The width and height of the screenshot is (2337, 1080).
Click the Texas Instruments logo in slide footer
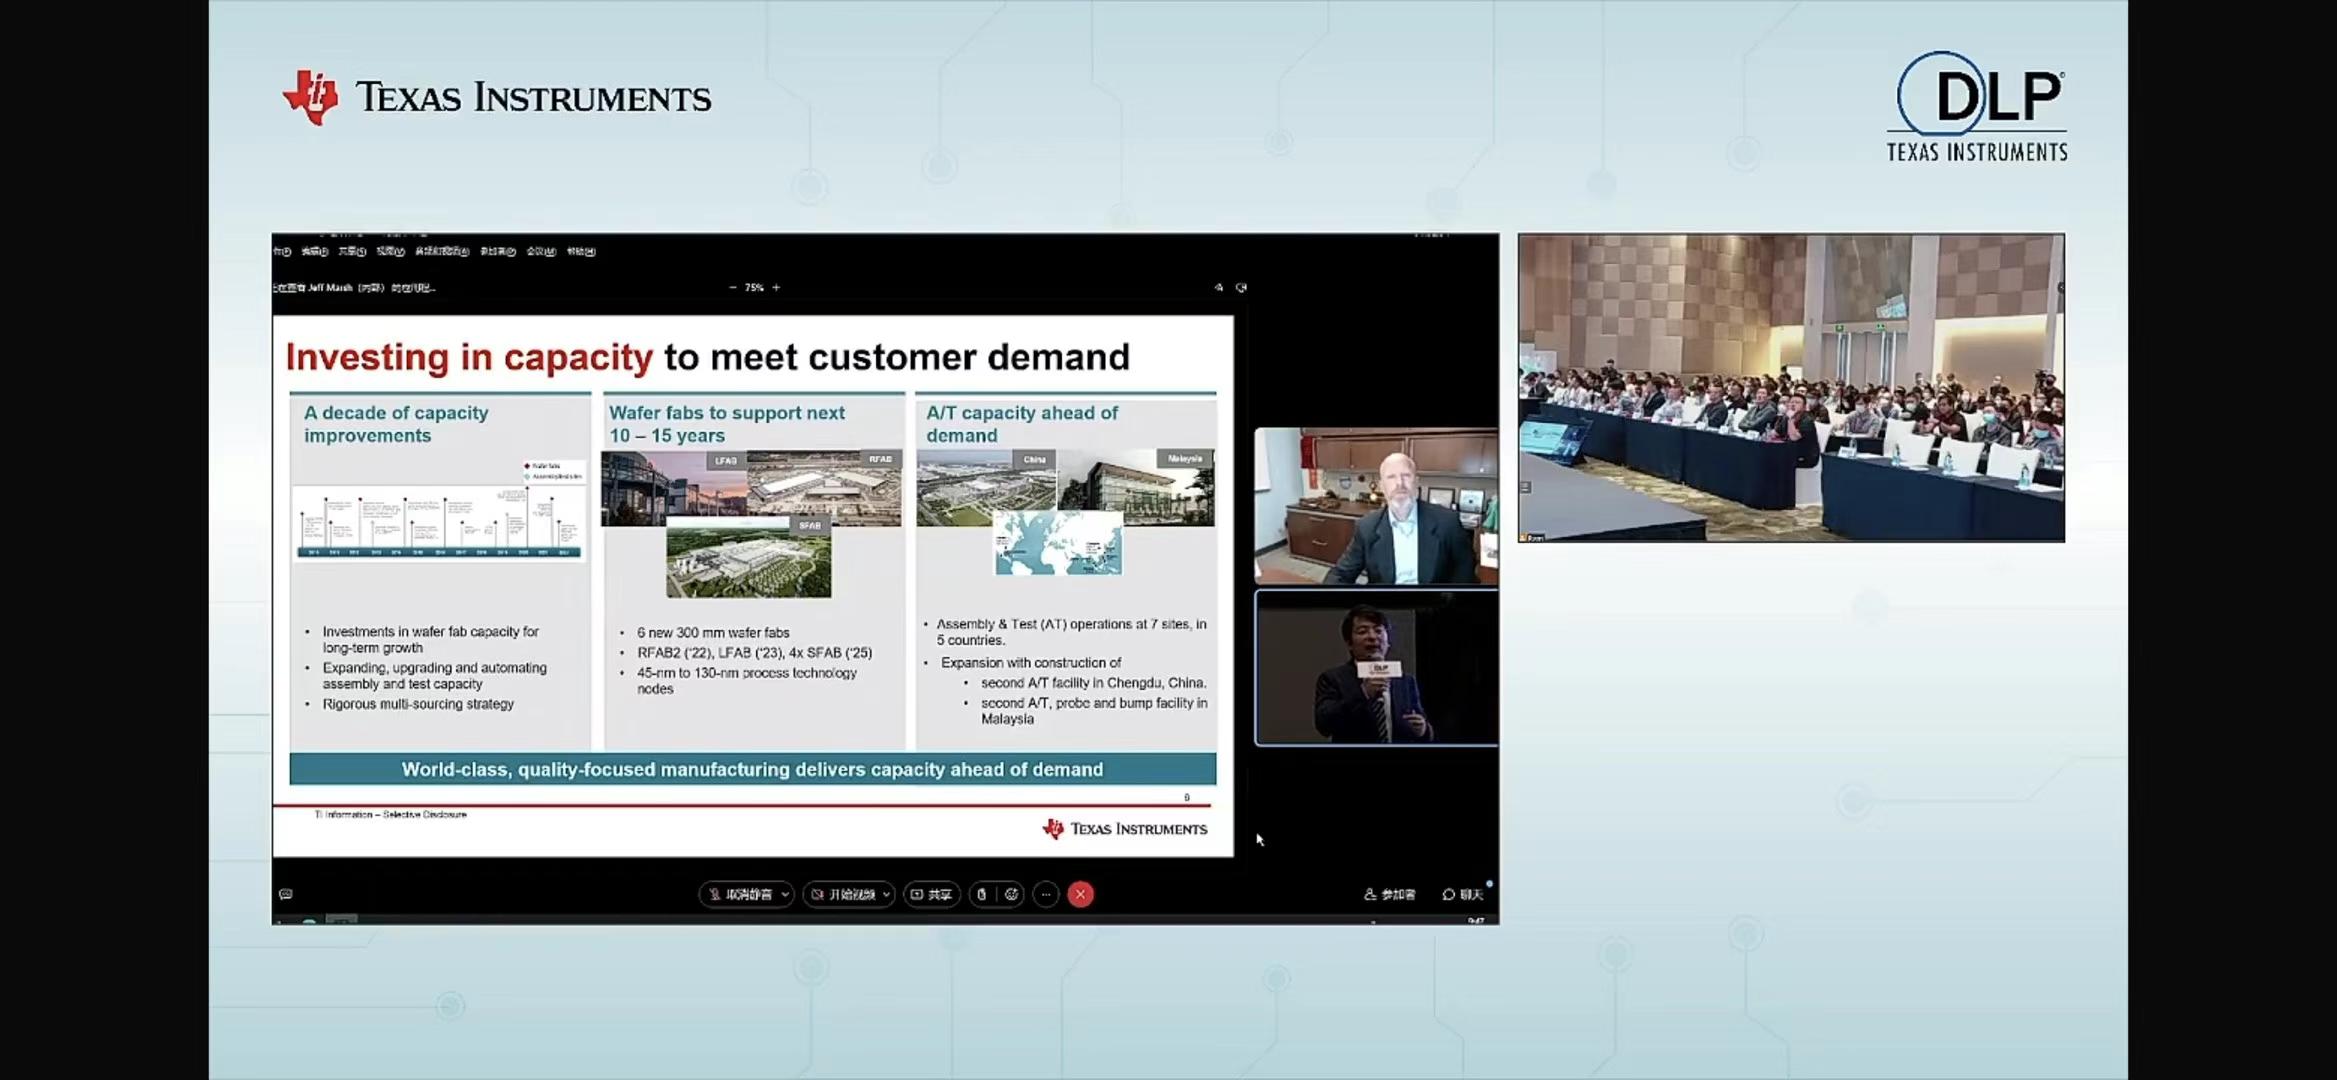(x=1124, y=829)
